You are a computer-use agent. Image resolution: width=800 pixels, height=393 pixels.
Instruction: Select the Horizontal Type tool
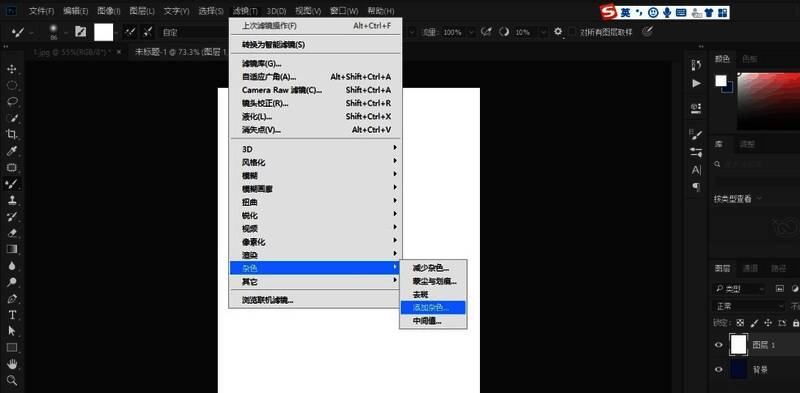[x=12, y=314]
